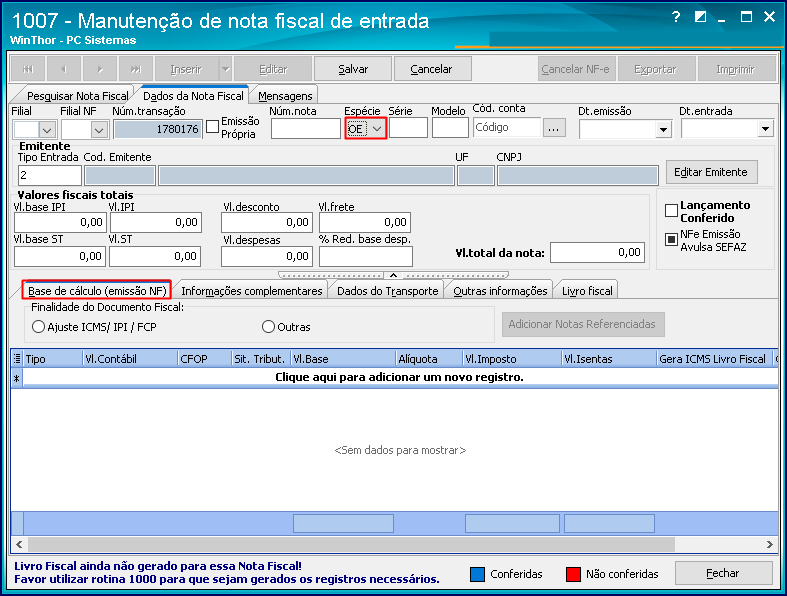
Task: Open Livro fiscal tab
Action: tap(587, 291)
